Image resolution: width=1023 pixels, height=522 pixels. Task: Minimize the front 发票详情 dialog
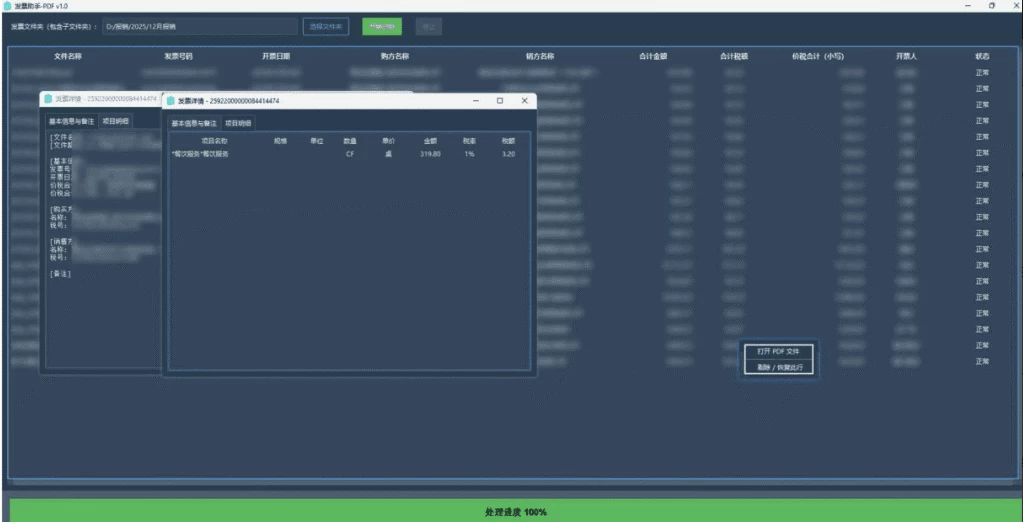(x=476, y=101)
